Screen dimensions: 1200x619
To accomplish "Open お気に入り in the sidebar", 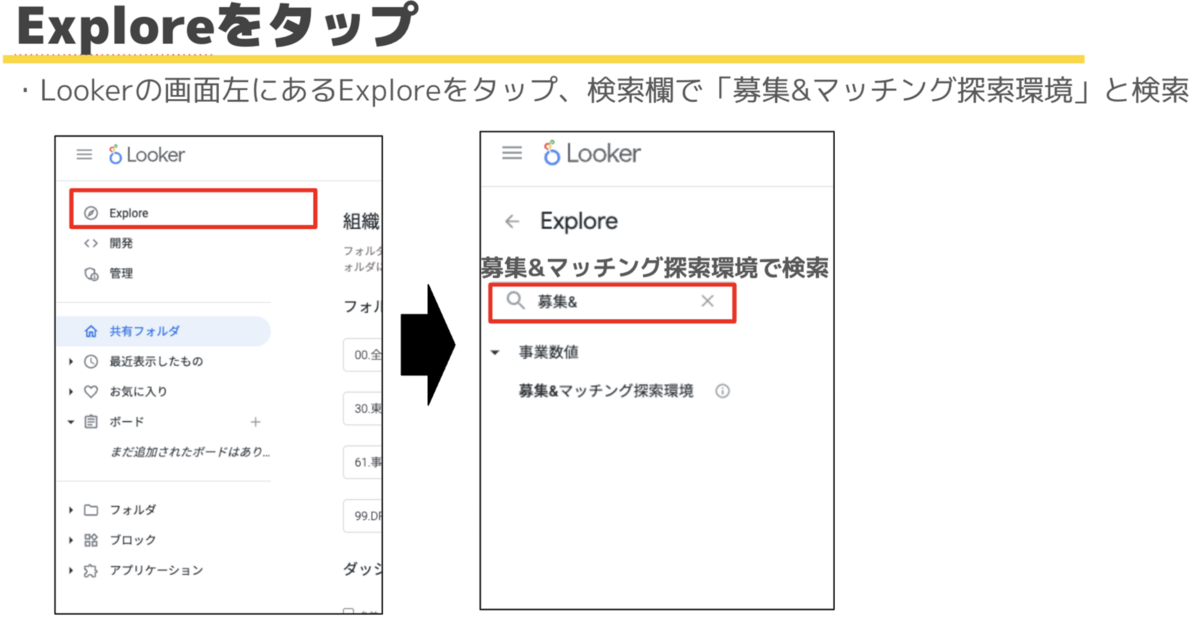I will point(138,391).
